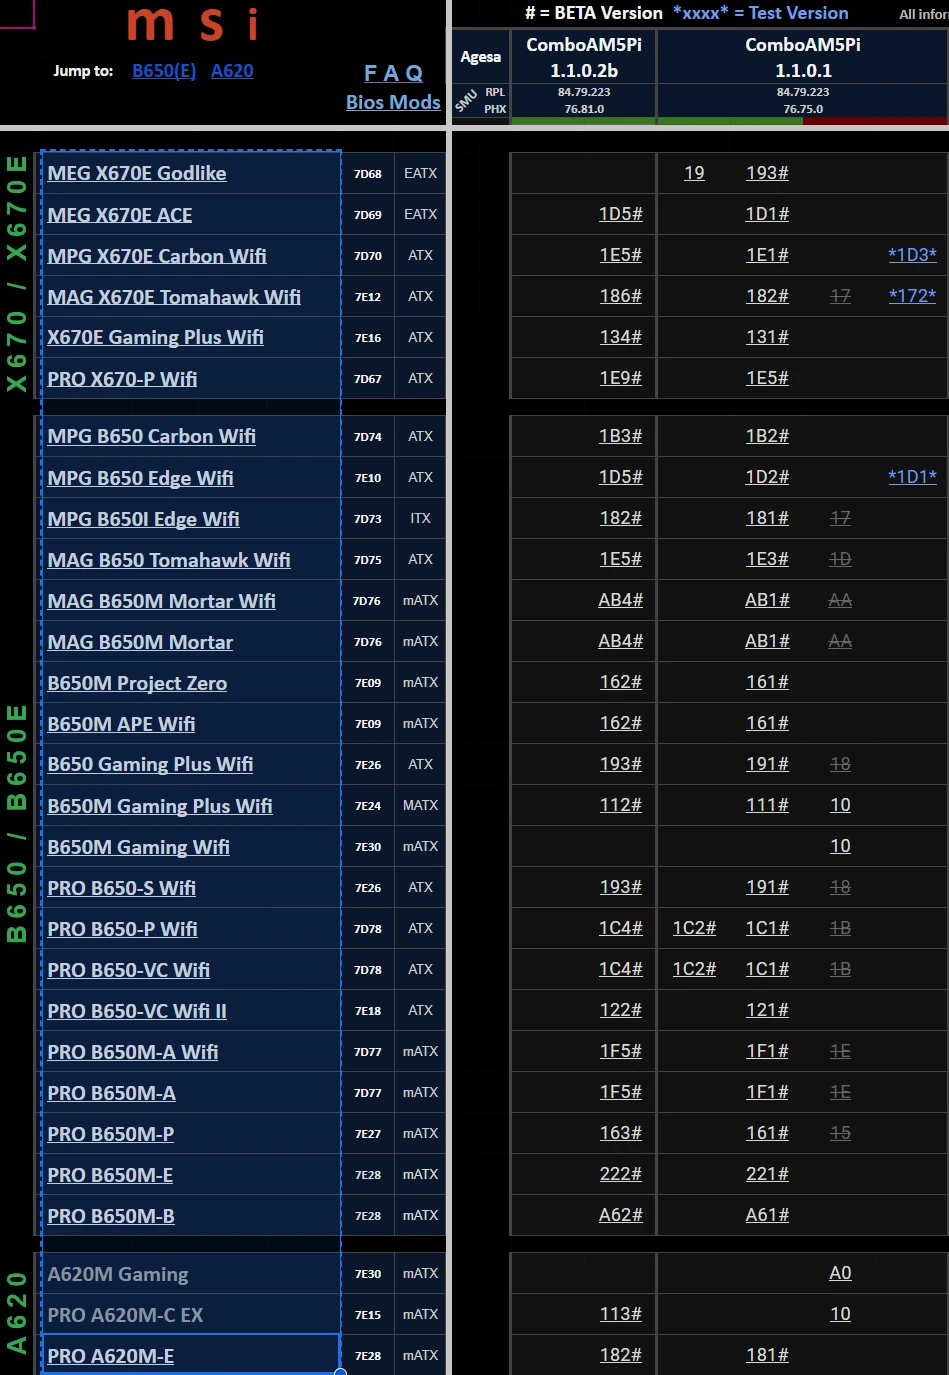Image resolution: width=949 pixels, height=1375 pixels.
Task: Open test version *1D3* for MPG X670E Carbon
Action: (x=912, y=255)
